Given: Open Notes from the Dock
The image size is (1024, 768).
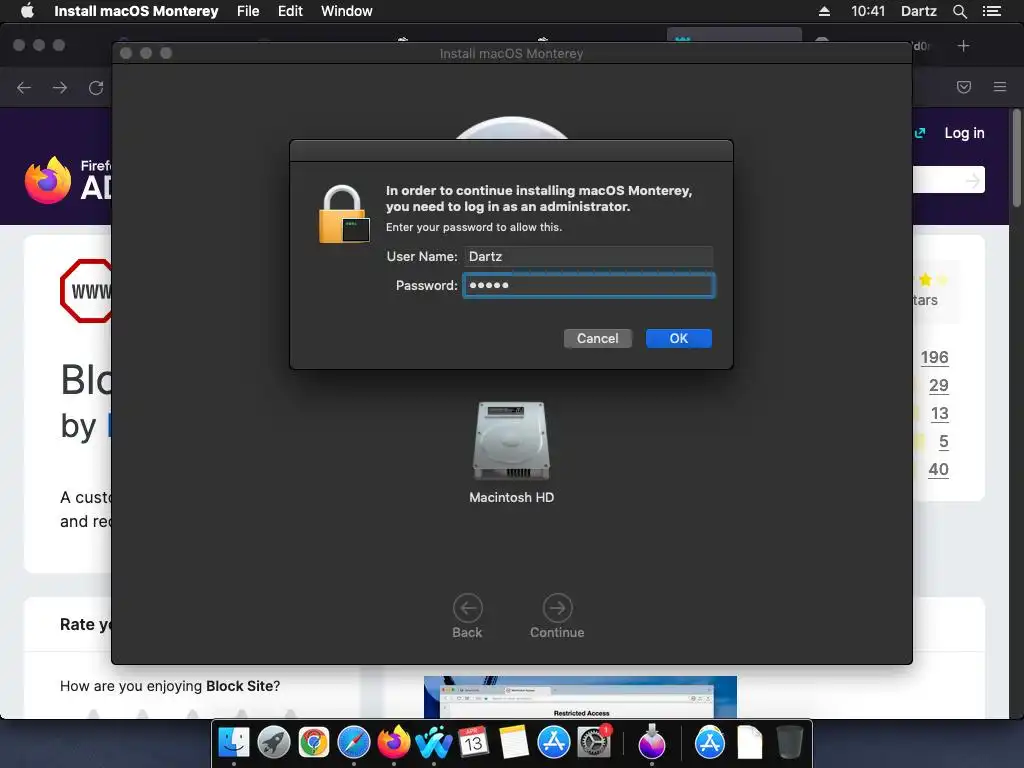Looking at the screenshot, I should (x=513, y=743).
